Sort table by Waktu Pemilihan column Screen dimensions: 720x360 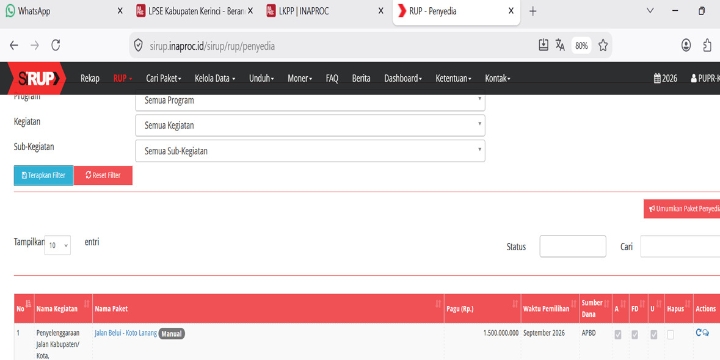pyautogui.click(x=574, y=304)
